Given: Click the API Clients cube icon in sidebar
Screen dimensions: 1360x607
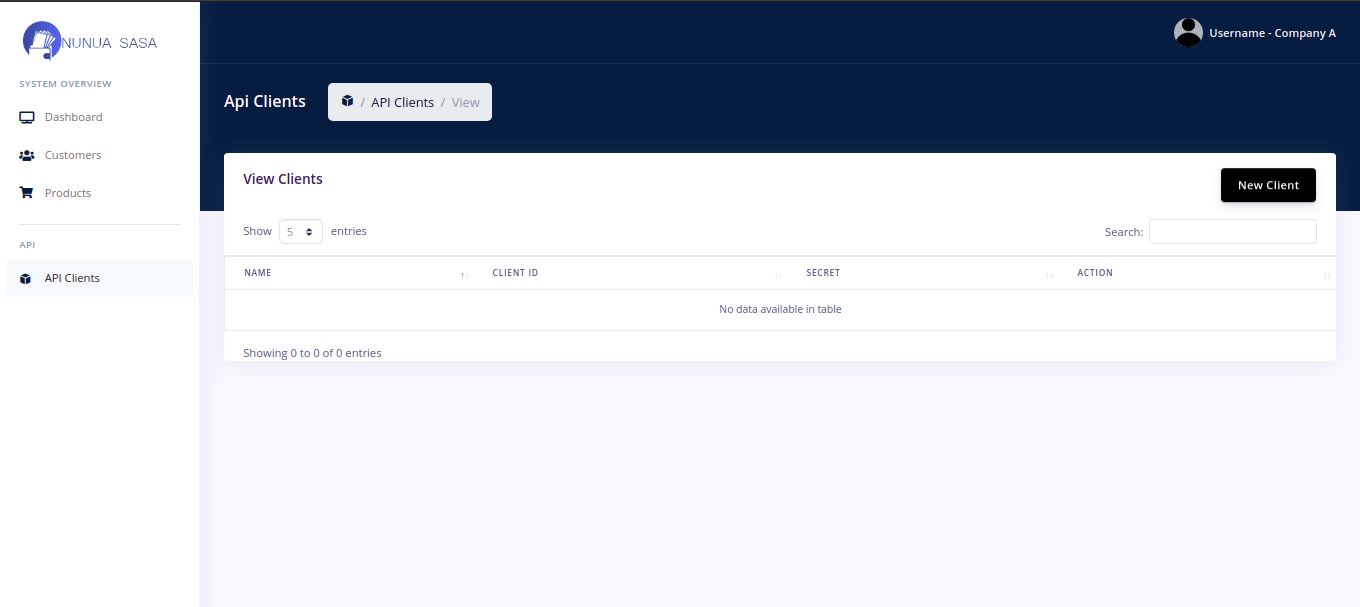Looking at the screenshot, I should point(26,279).
